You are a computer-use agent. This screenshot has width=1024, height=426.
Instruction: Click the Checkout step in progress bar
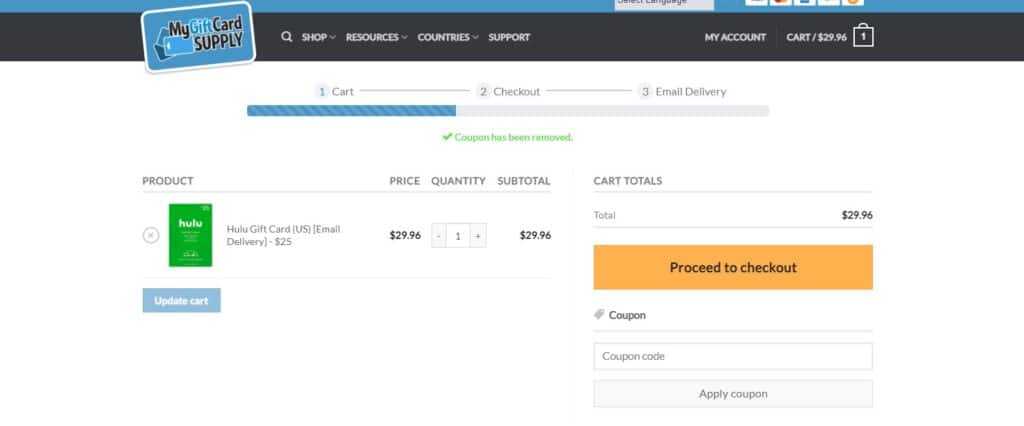coord(509,91)
